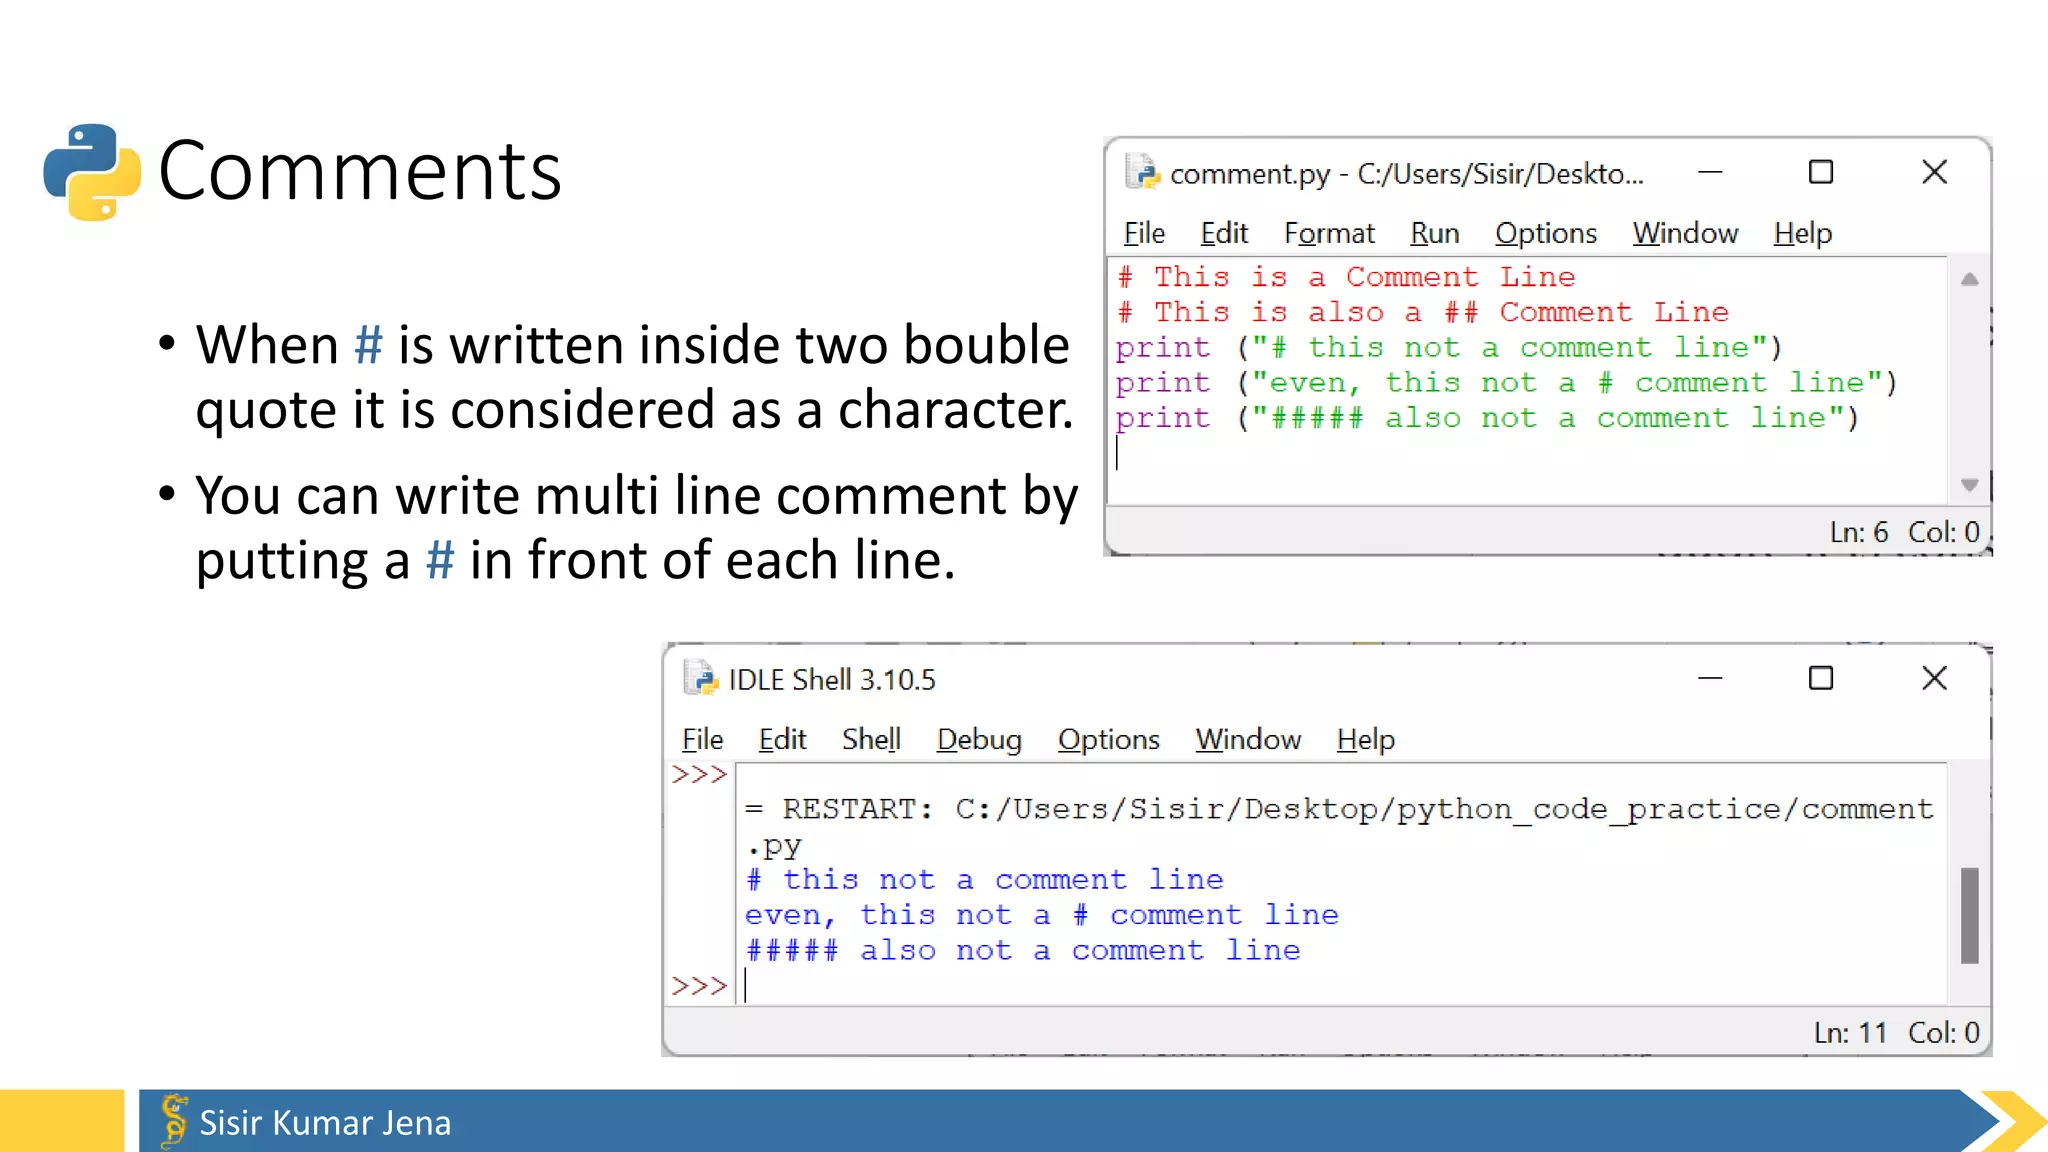Open Options menu in IDLE Shell
This screenshot has width=2048, height=1152.
(x=1109, y=739)
